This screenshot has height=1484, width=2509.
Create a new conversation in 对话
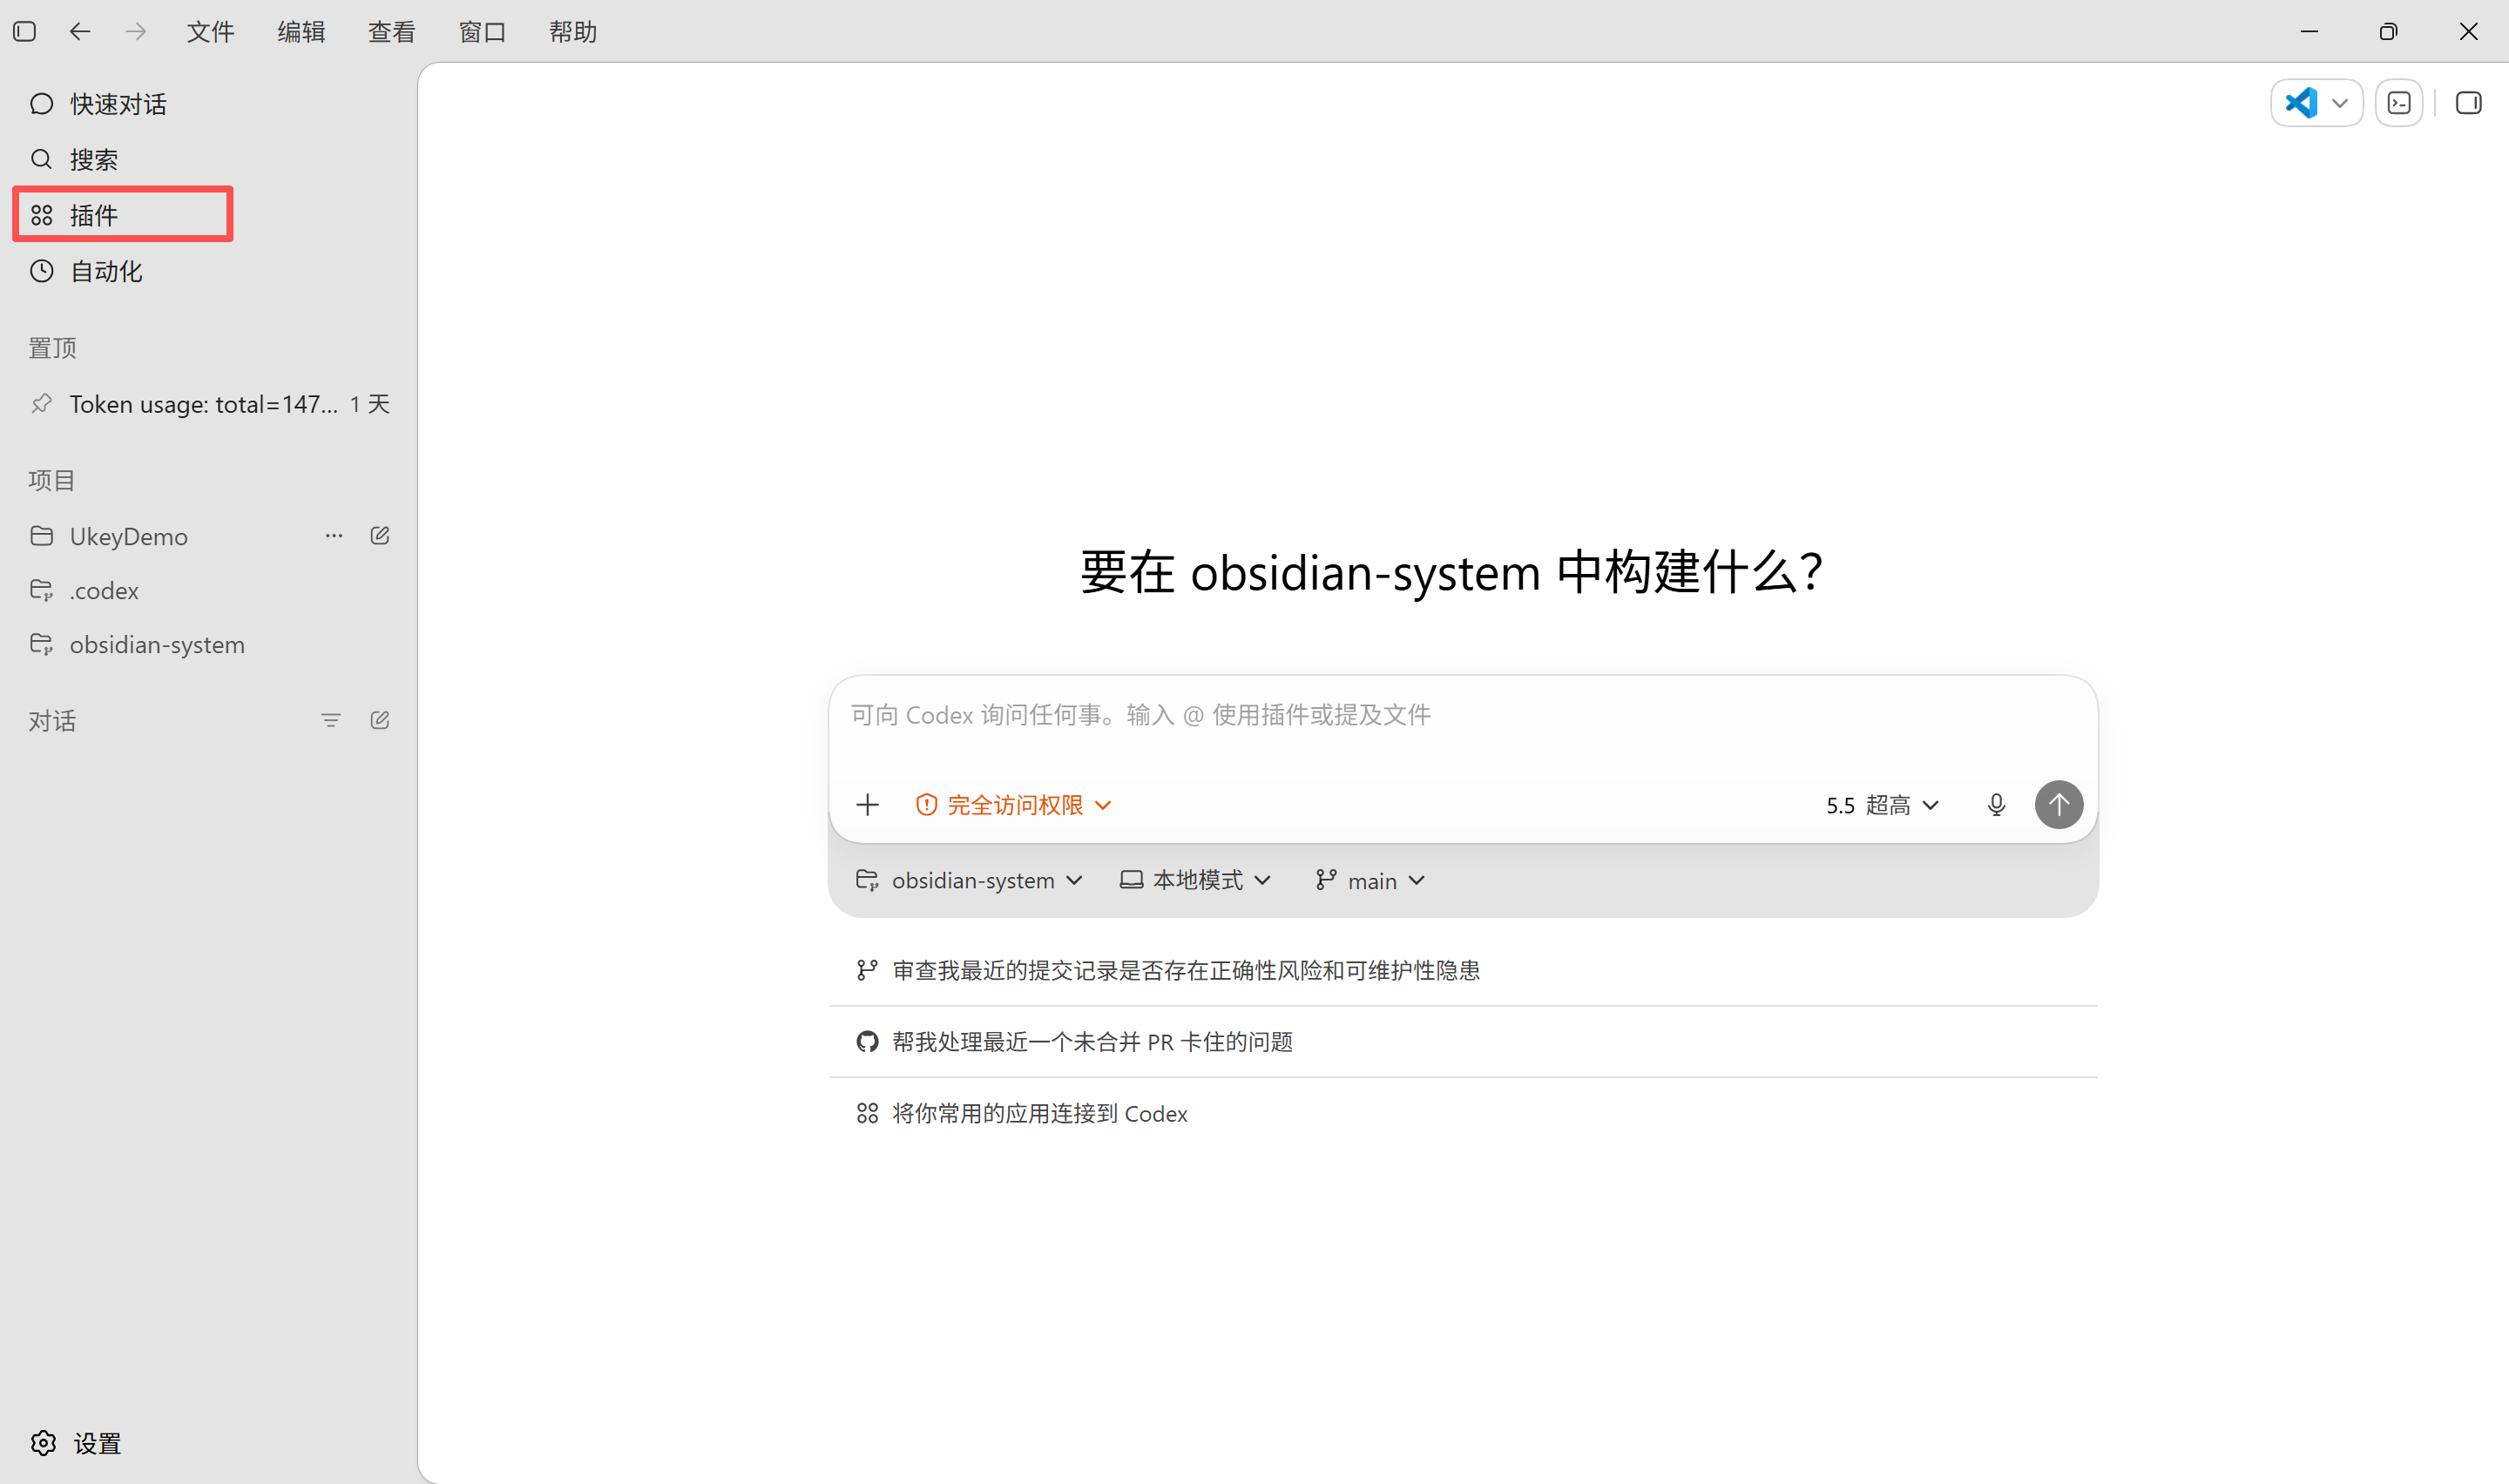[x=380, y=721]
